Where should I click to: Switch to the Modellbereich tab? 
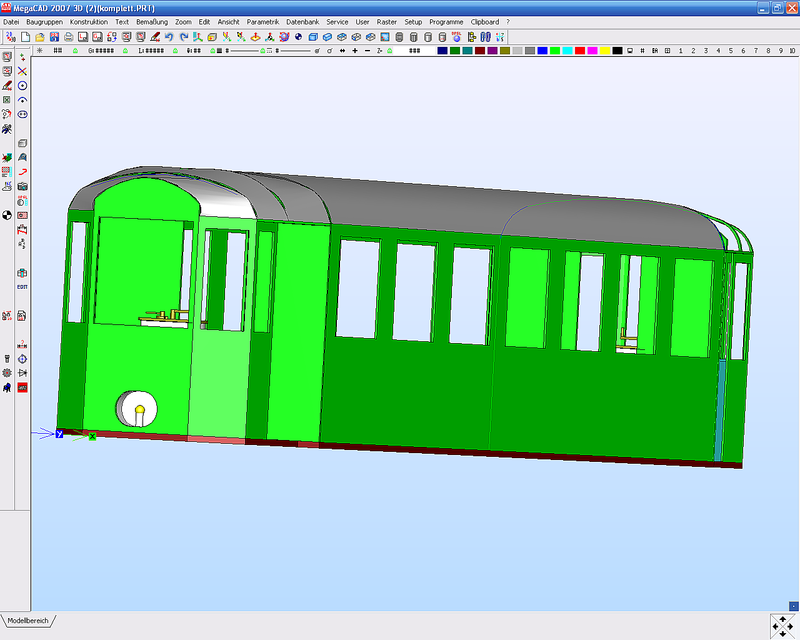coord(28,621)
